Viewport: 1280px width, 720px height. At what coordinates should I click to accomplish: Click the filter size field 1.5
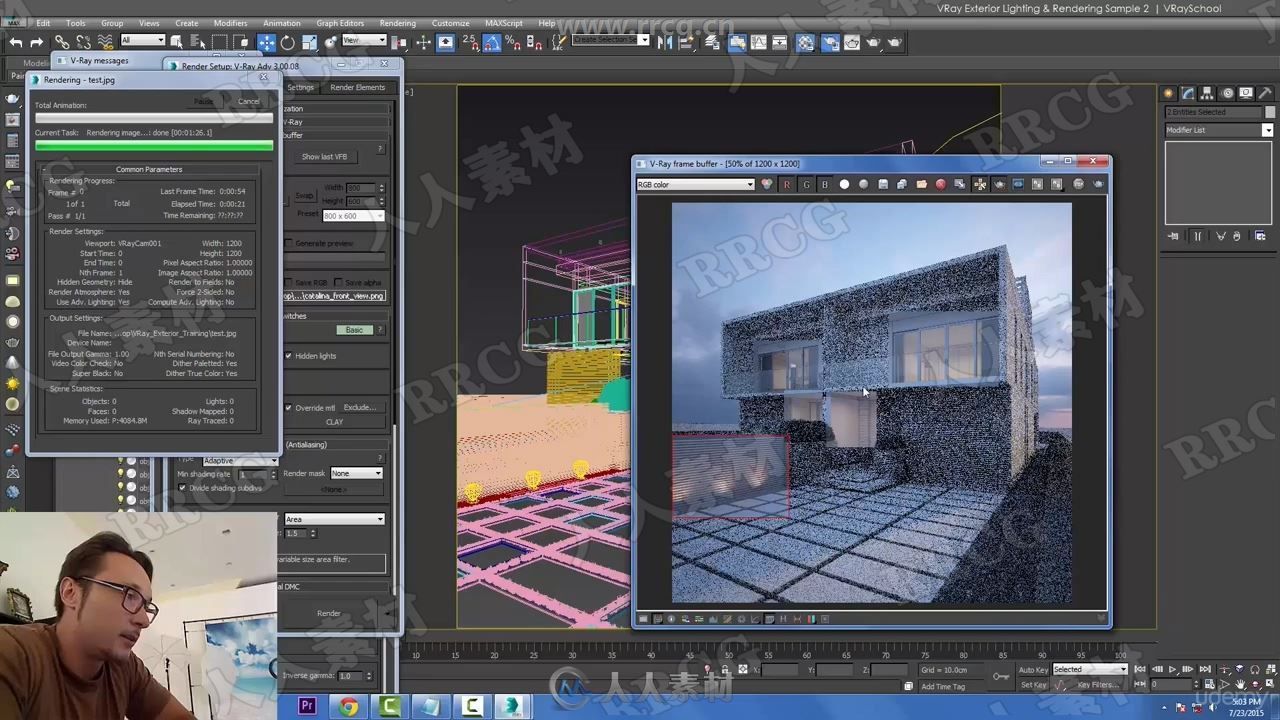tap(296, 533)
